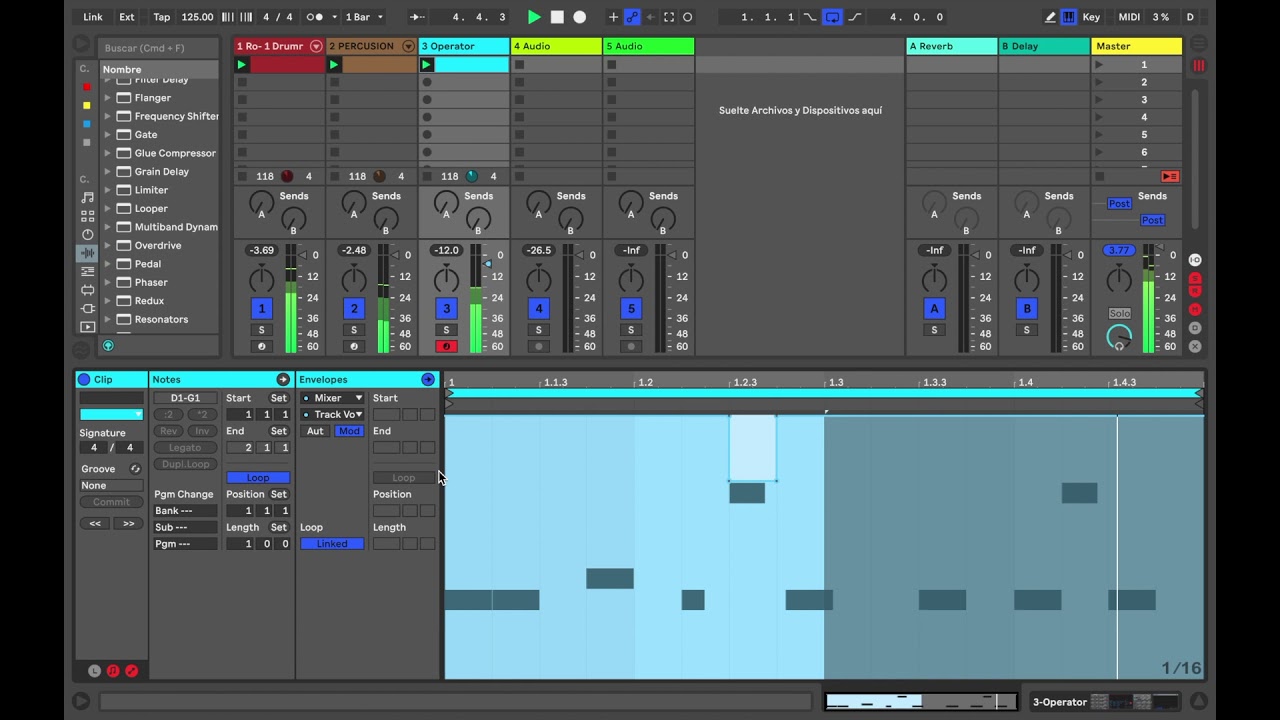Solo track 2 with its S button

pyautogui.click(x=354, y=330)
